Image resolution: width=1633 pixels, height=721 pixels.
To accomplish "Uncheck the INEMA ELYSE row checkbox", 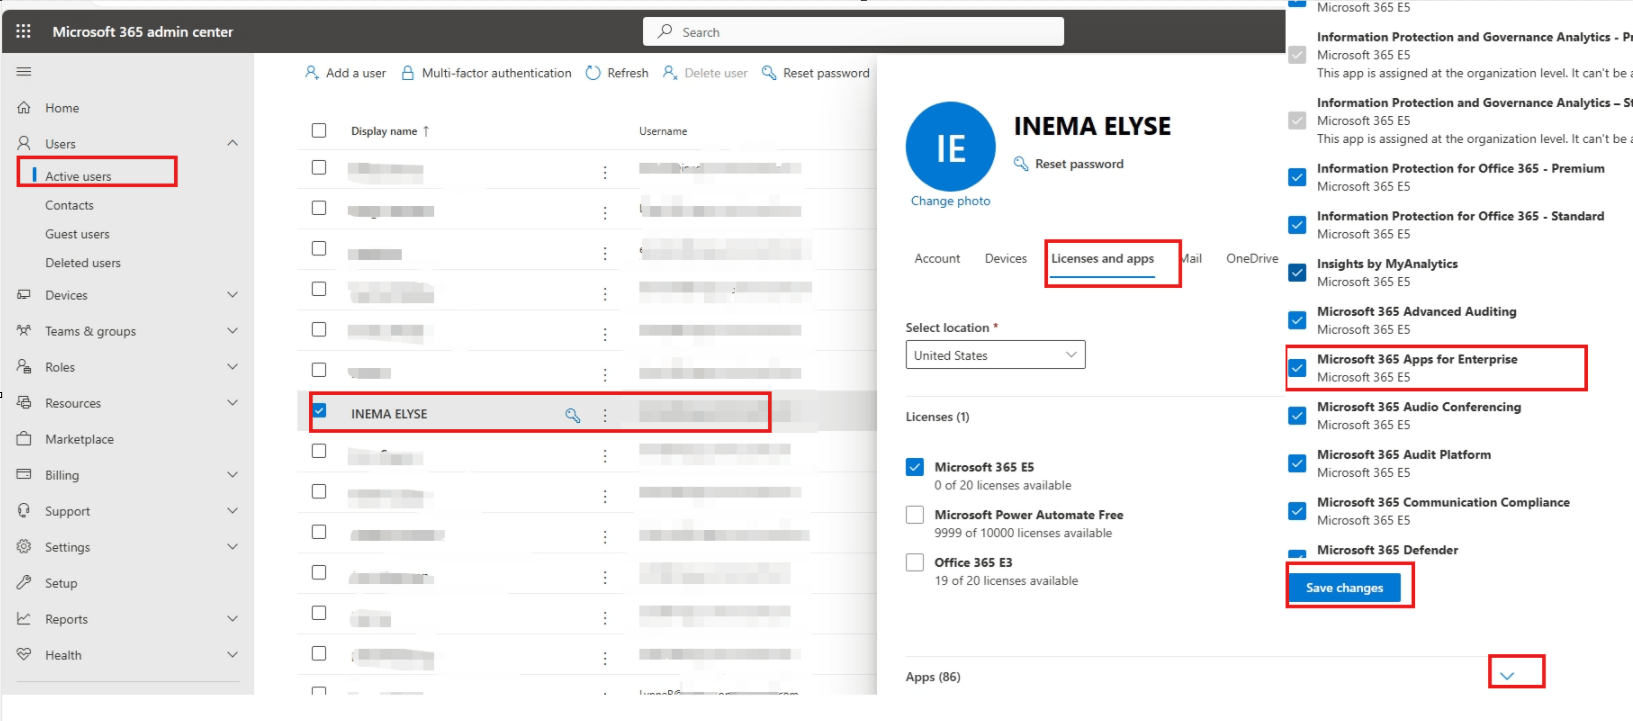I will pos(319,410).
